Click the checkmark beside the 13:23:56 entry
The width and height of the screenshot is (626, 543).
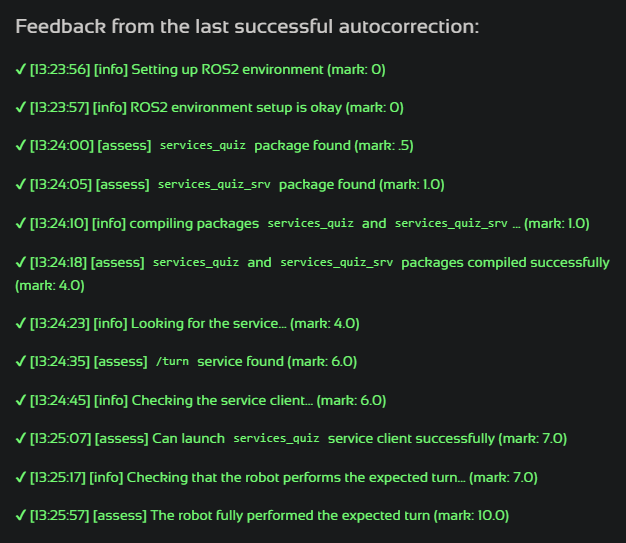(x=21, y=69)
